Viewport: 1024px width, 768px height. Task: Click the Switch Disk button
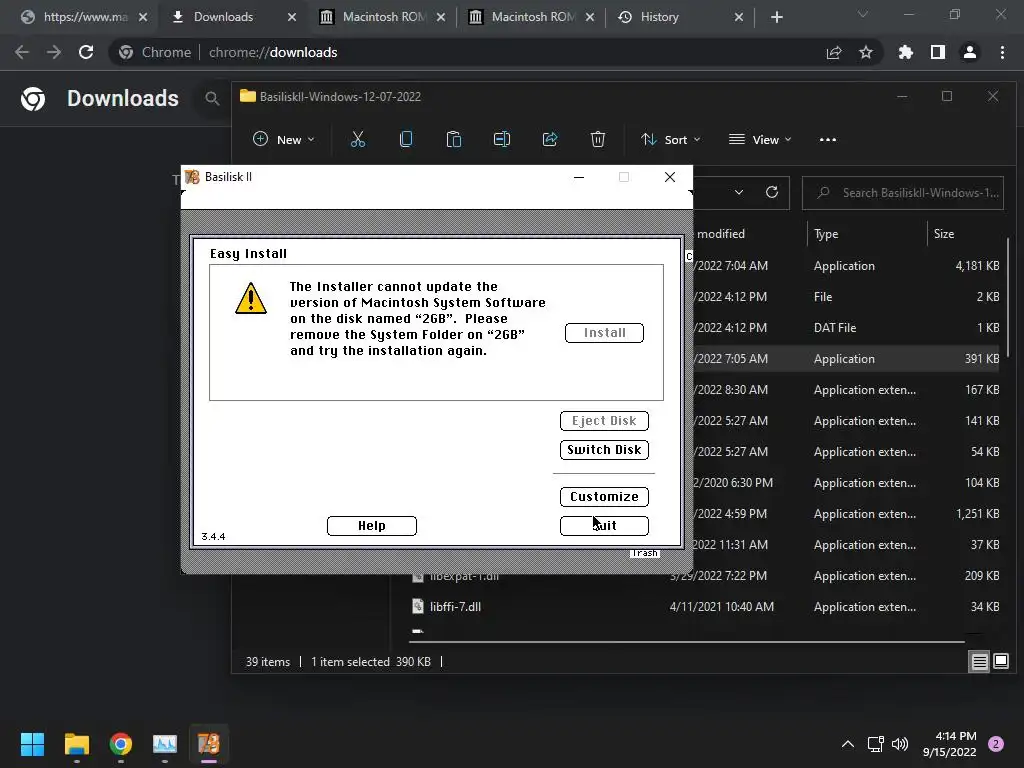pos(604,450)
